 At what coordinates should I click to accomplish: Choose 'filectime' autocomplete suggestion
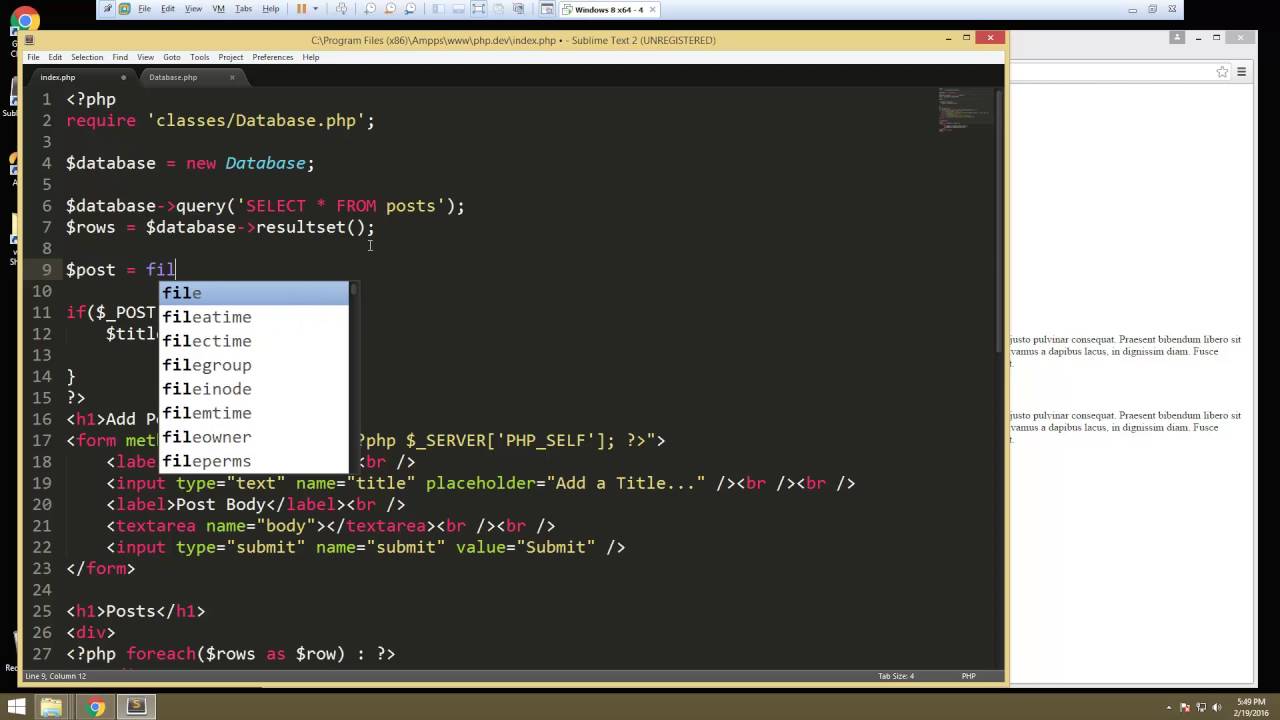[254, 341]
